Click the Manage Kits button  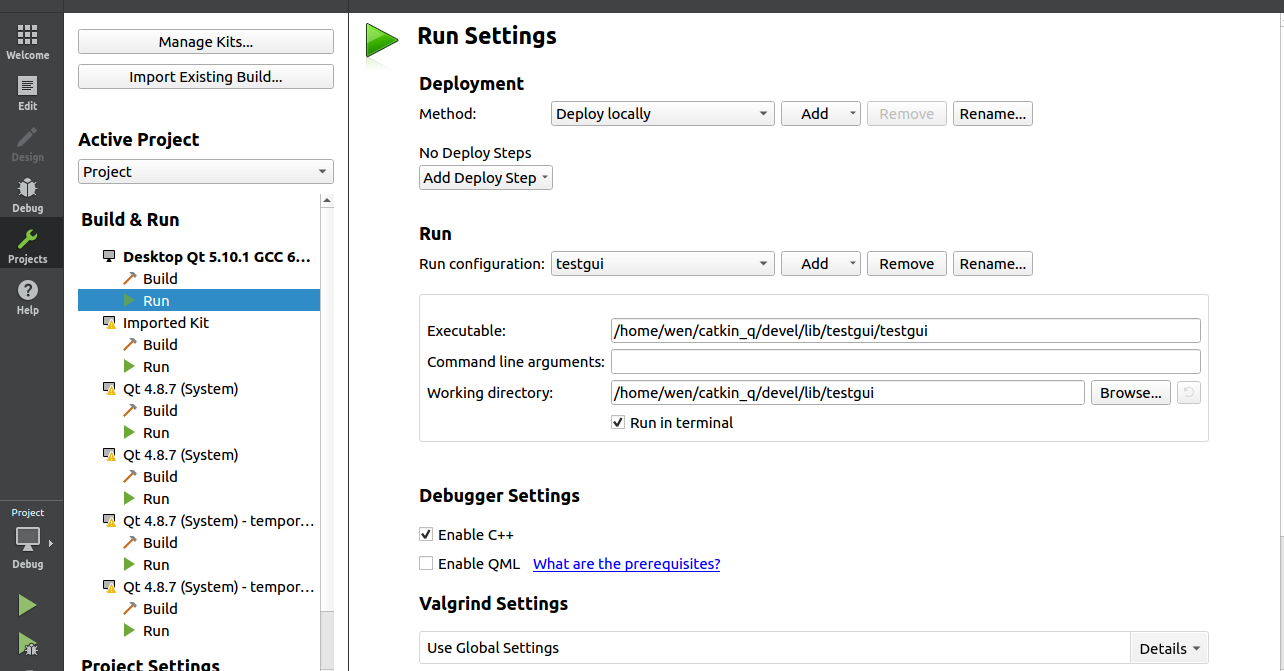[206, 42]
